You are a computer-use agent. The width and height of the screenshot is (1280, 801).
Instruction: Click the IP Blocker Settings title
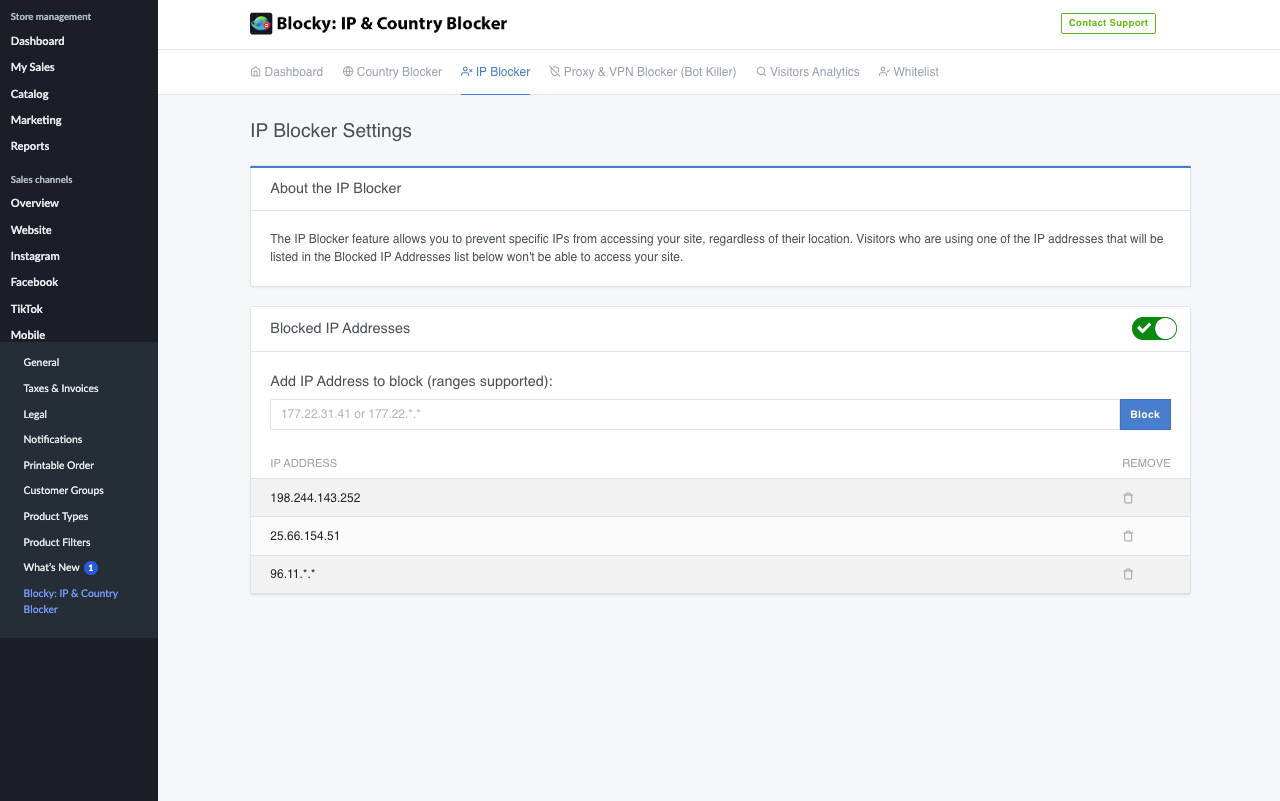pyautogui.click(x=331, y=131)
